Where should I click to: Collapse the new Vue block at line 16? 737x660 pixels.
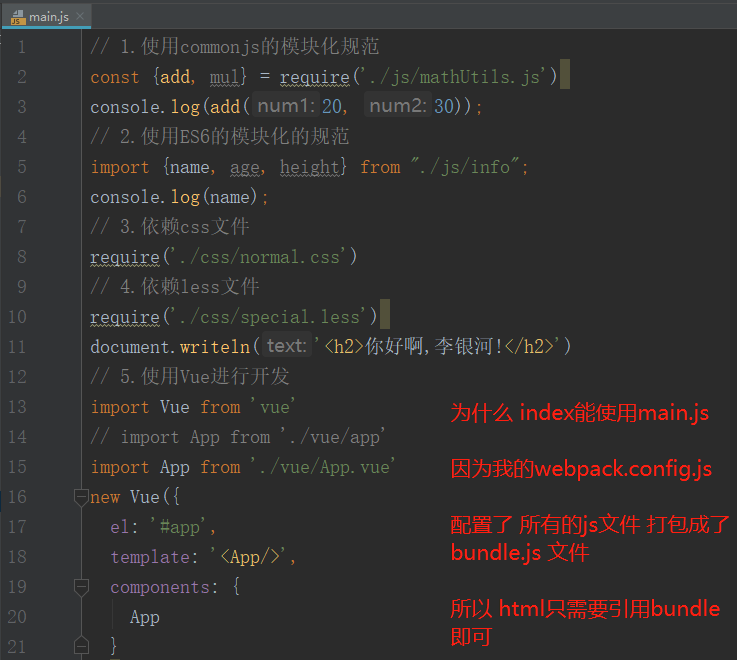point(81,497)
